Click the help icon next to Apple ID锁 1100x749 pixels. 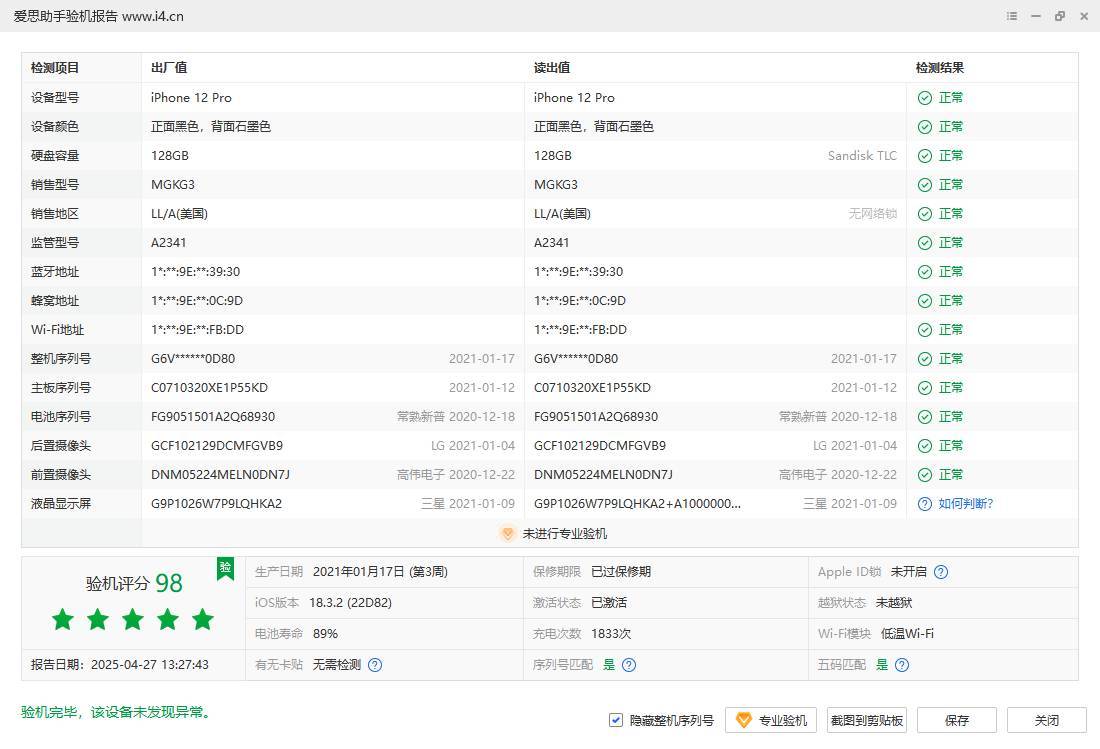point(941,572)
